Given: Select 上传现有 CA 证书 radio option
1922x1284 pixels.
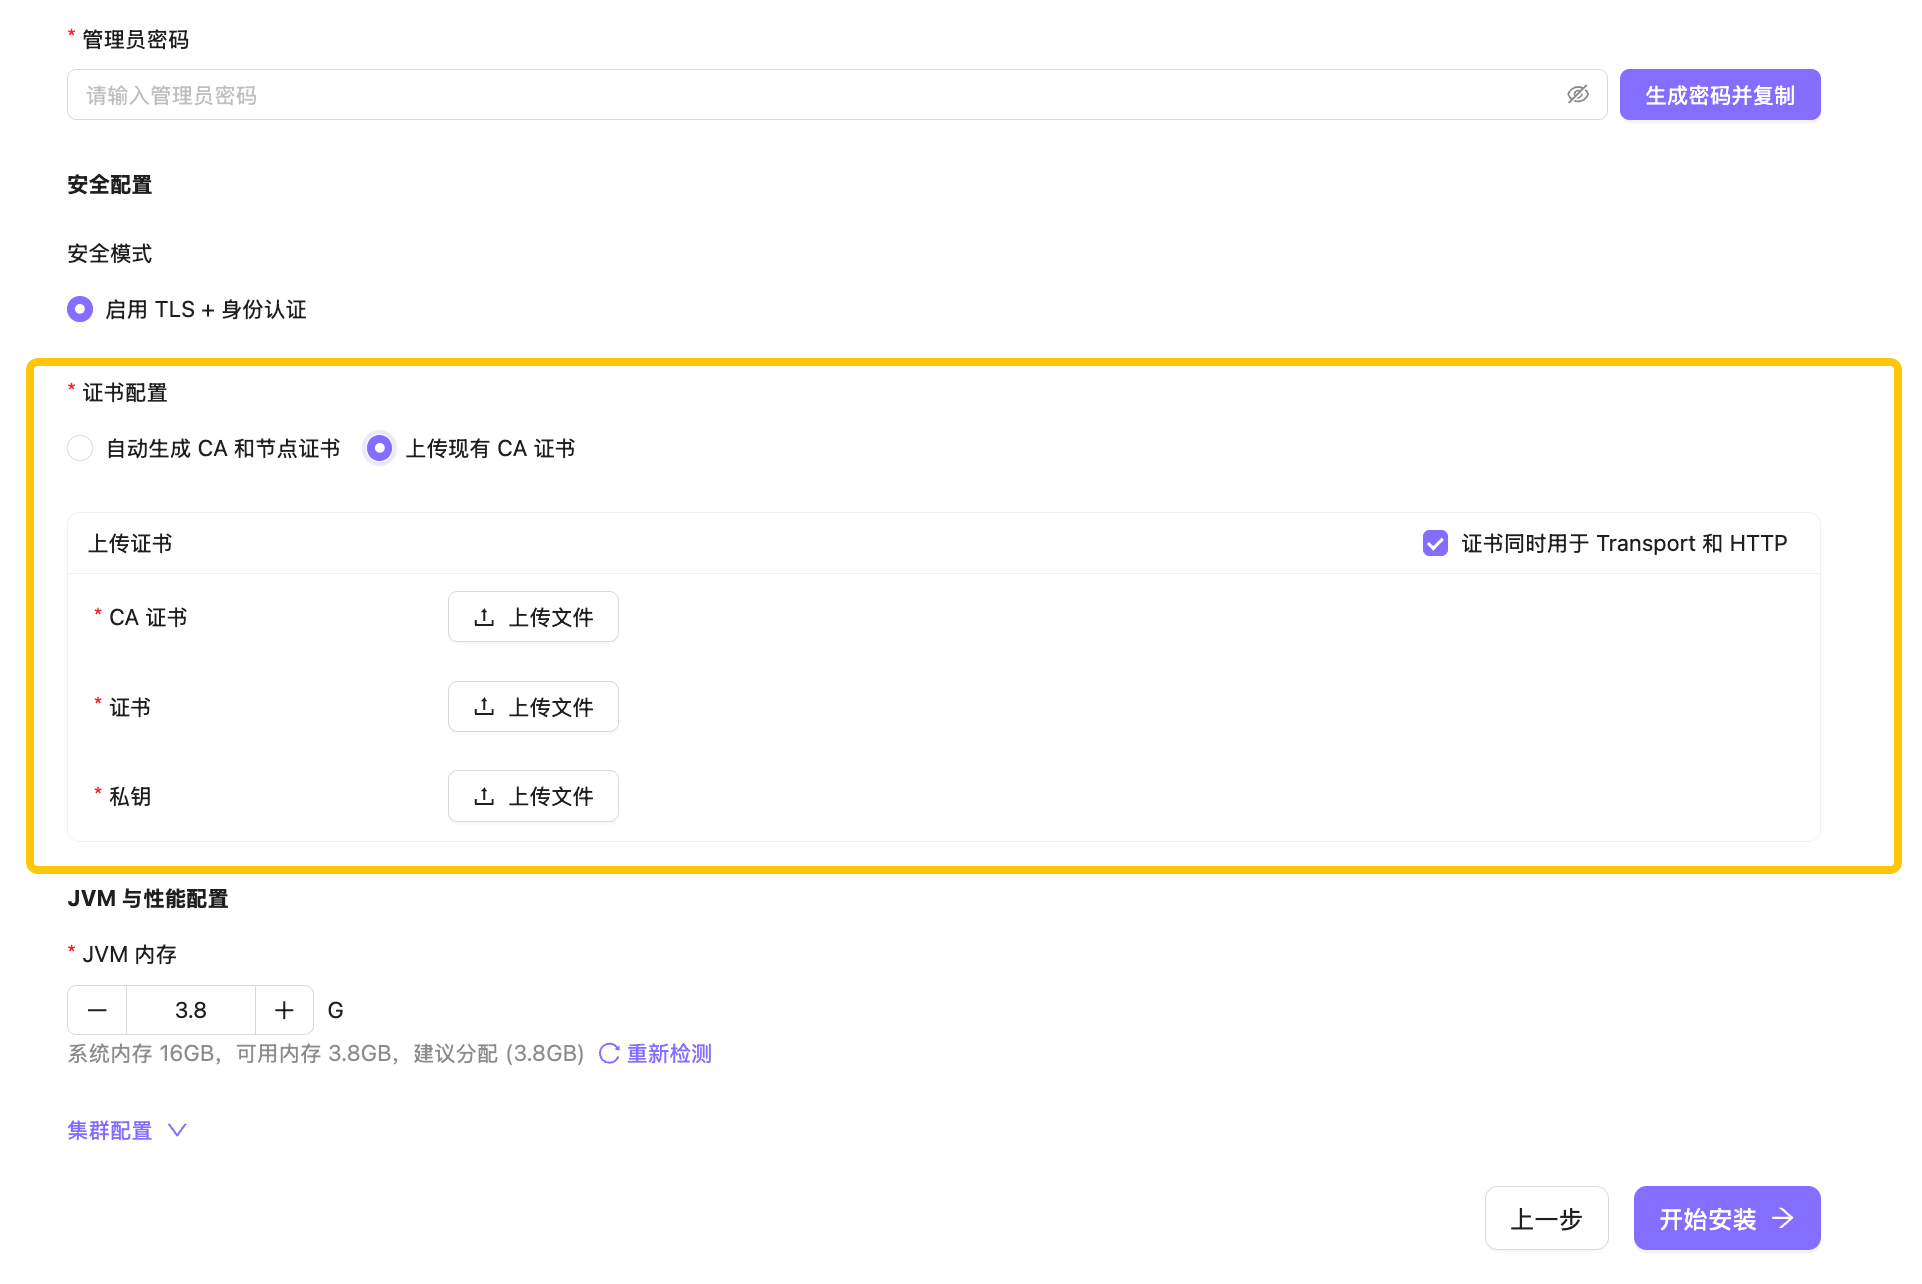Looking at the screenshot, I should click(379, 448).
